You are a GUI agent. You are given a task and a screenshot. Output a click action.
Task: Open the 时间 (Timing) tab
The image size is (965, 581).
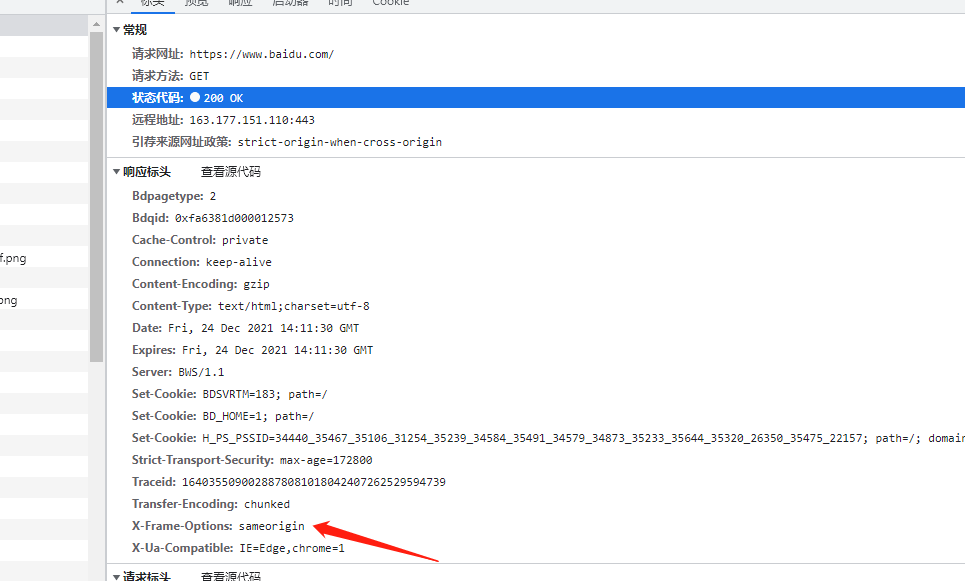click(x=340, y=4)
